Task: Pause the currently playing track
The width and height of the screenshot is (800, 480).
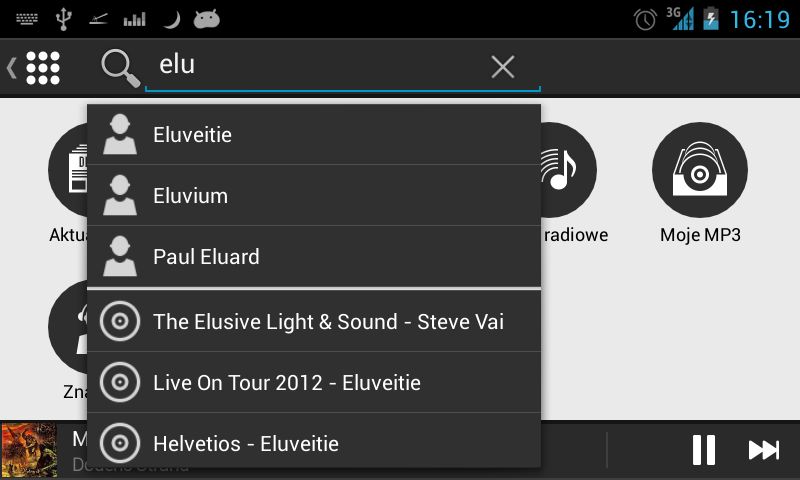Action: tap(704, 450)
